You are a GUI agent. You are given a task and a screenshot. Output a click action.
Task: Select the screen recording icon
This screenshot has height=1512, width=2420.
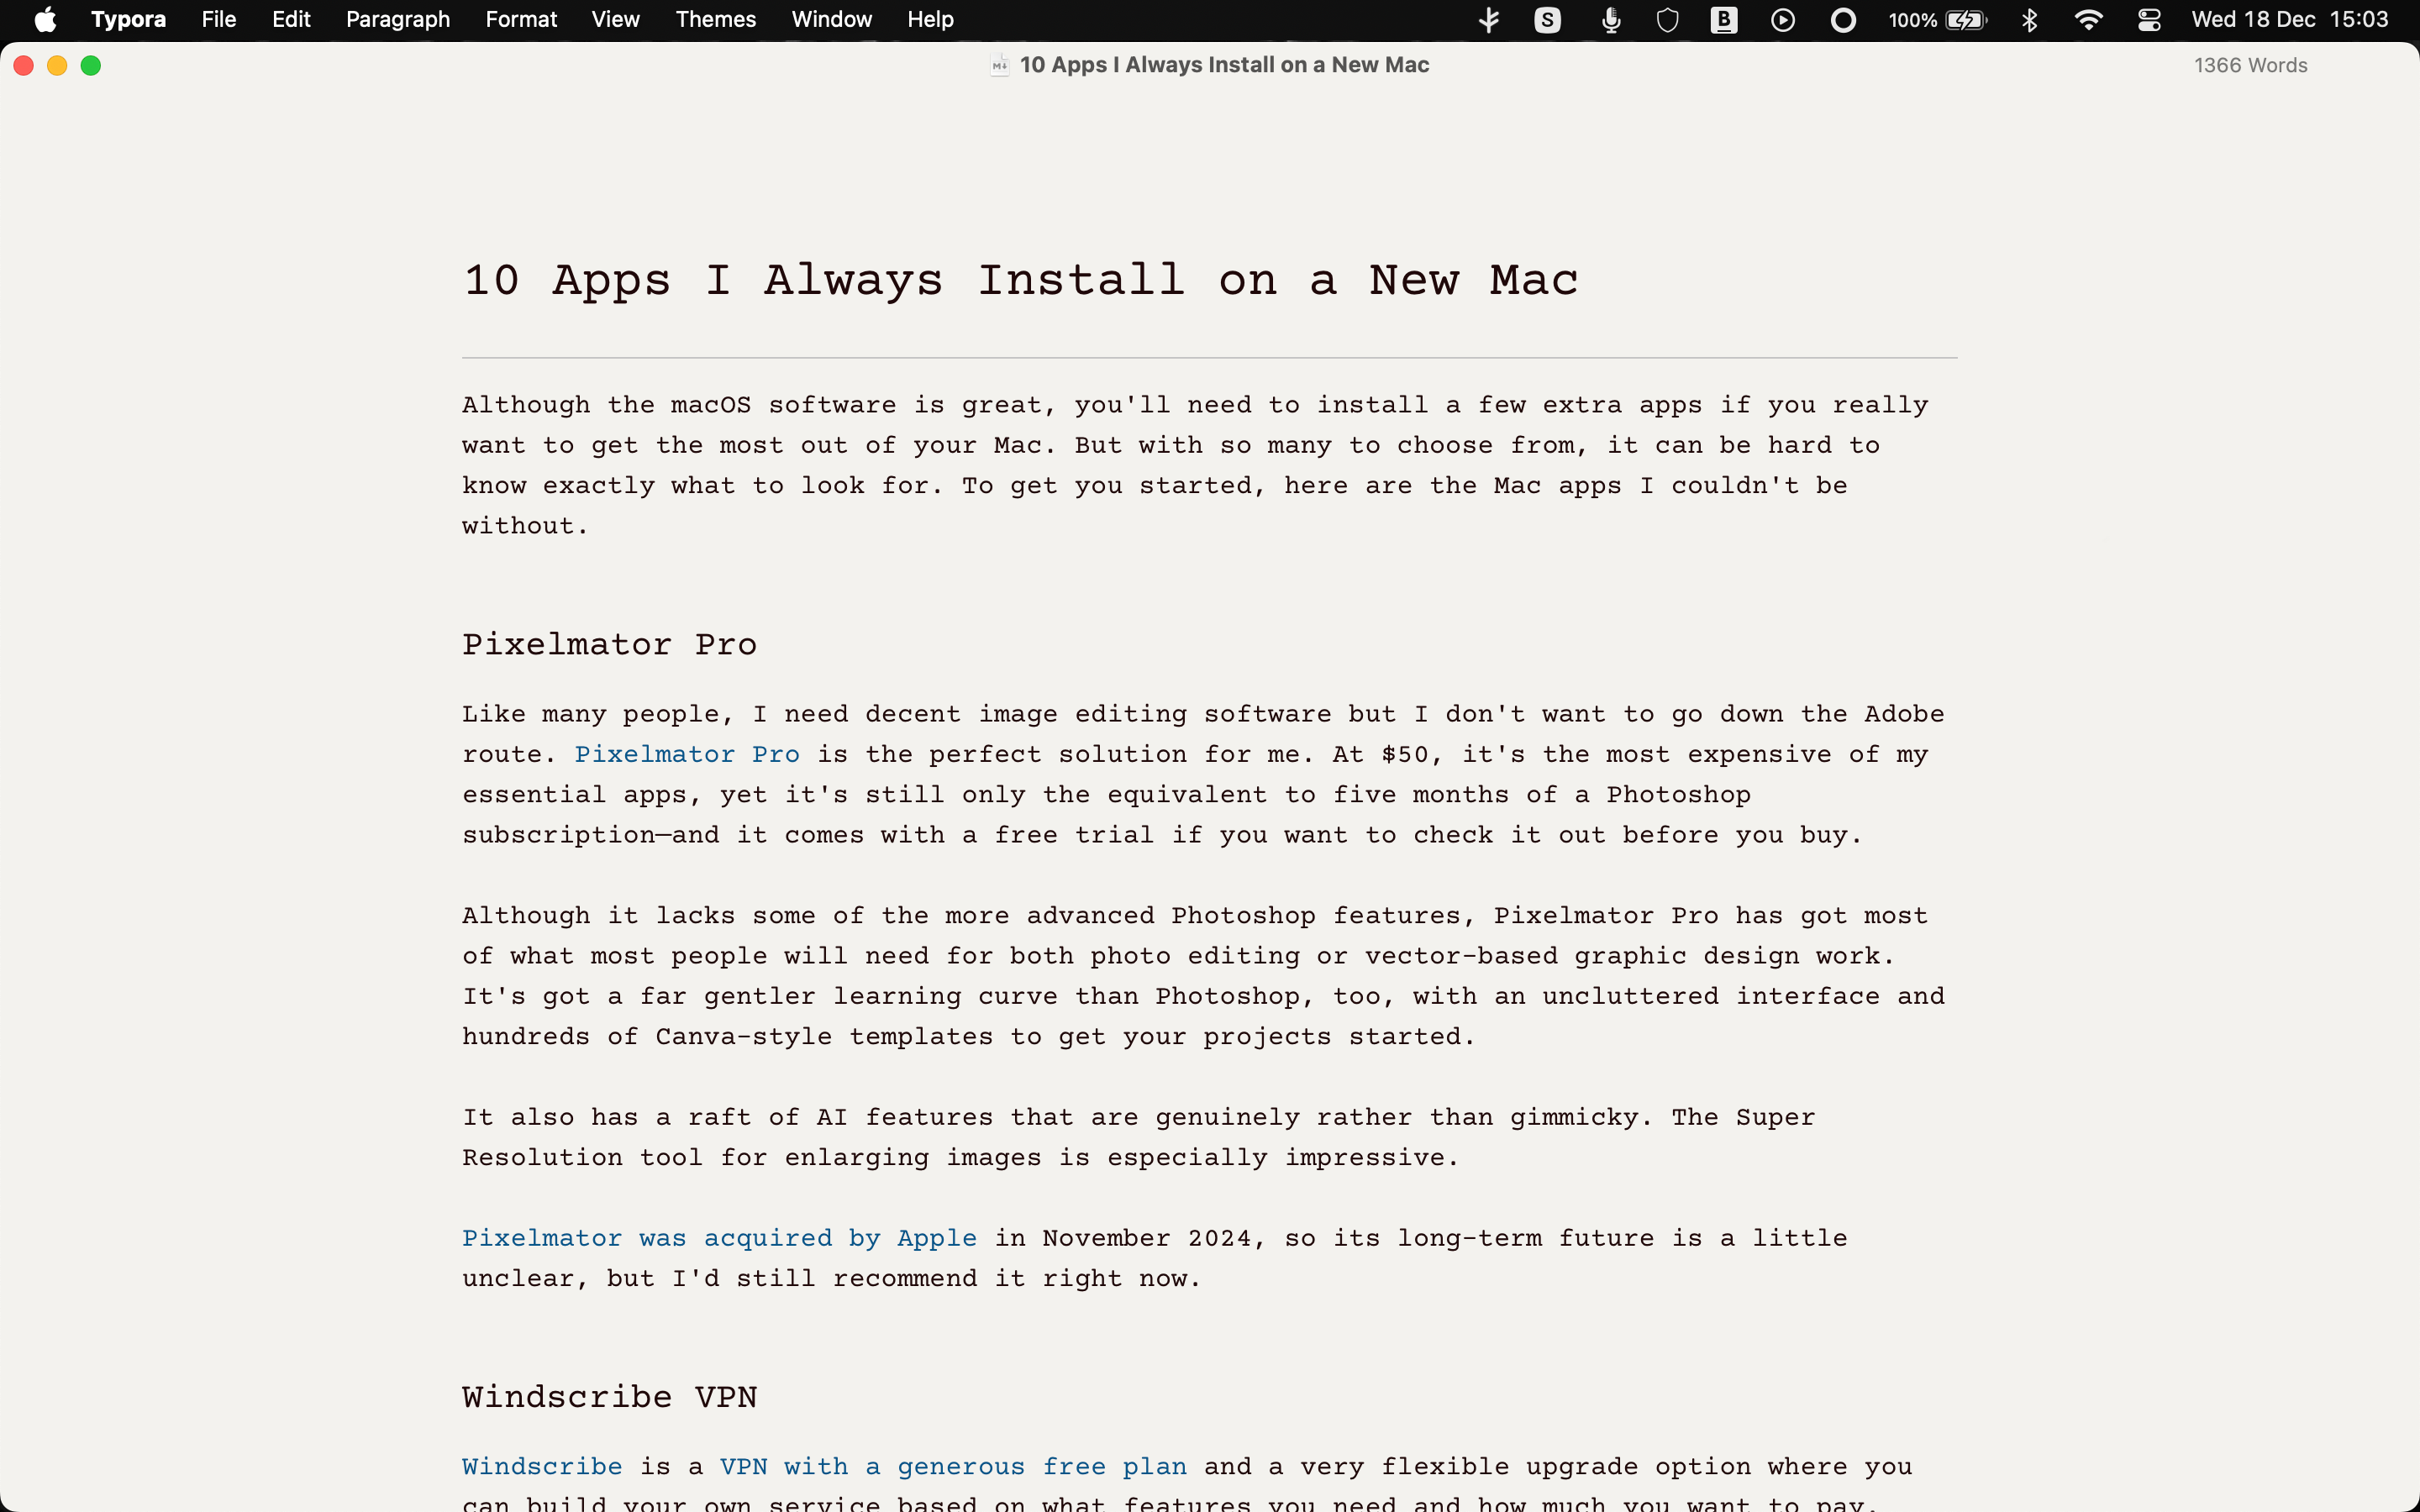1842,21
